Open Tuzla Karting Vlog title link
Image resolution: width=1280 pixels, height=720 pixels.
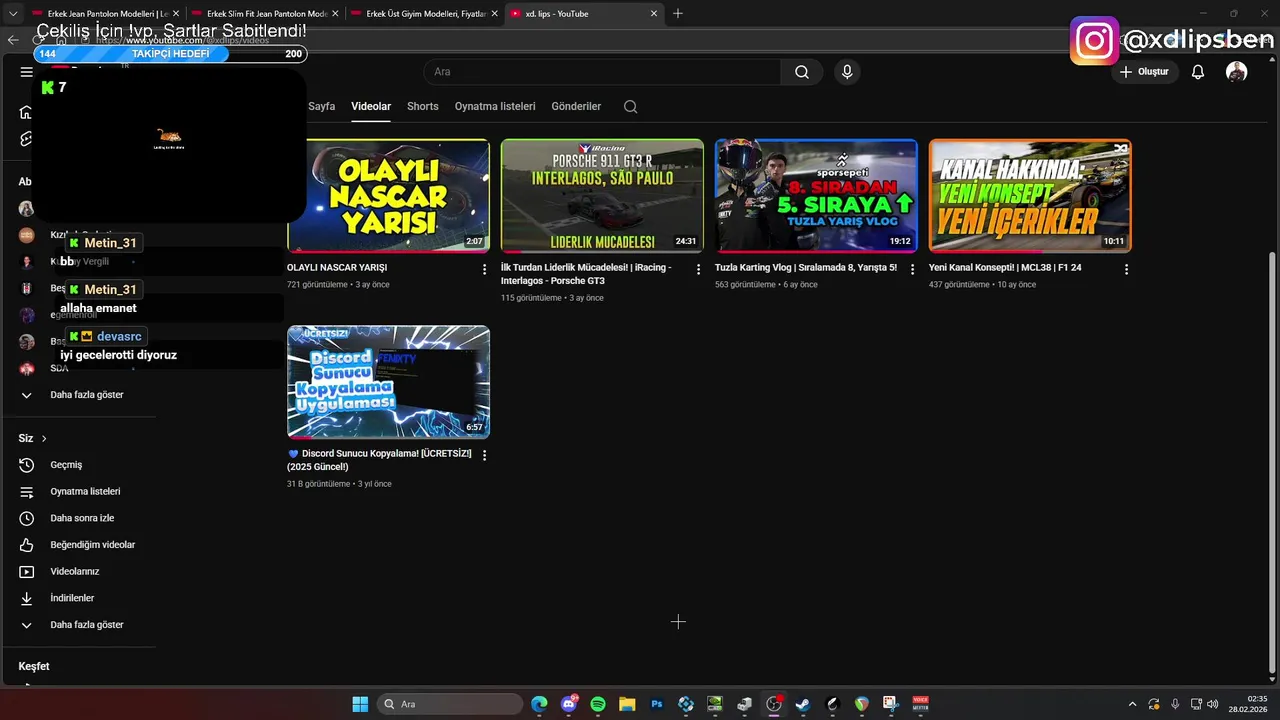tap(806, 268)
